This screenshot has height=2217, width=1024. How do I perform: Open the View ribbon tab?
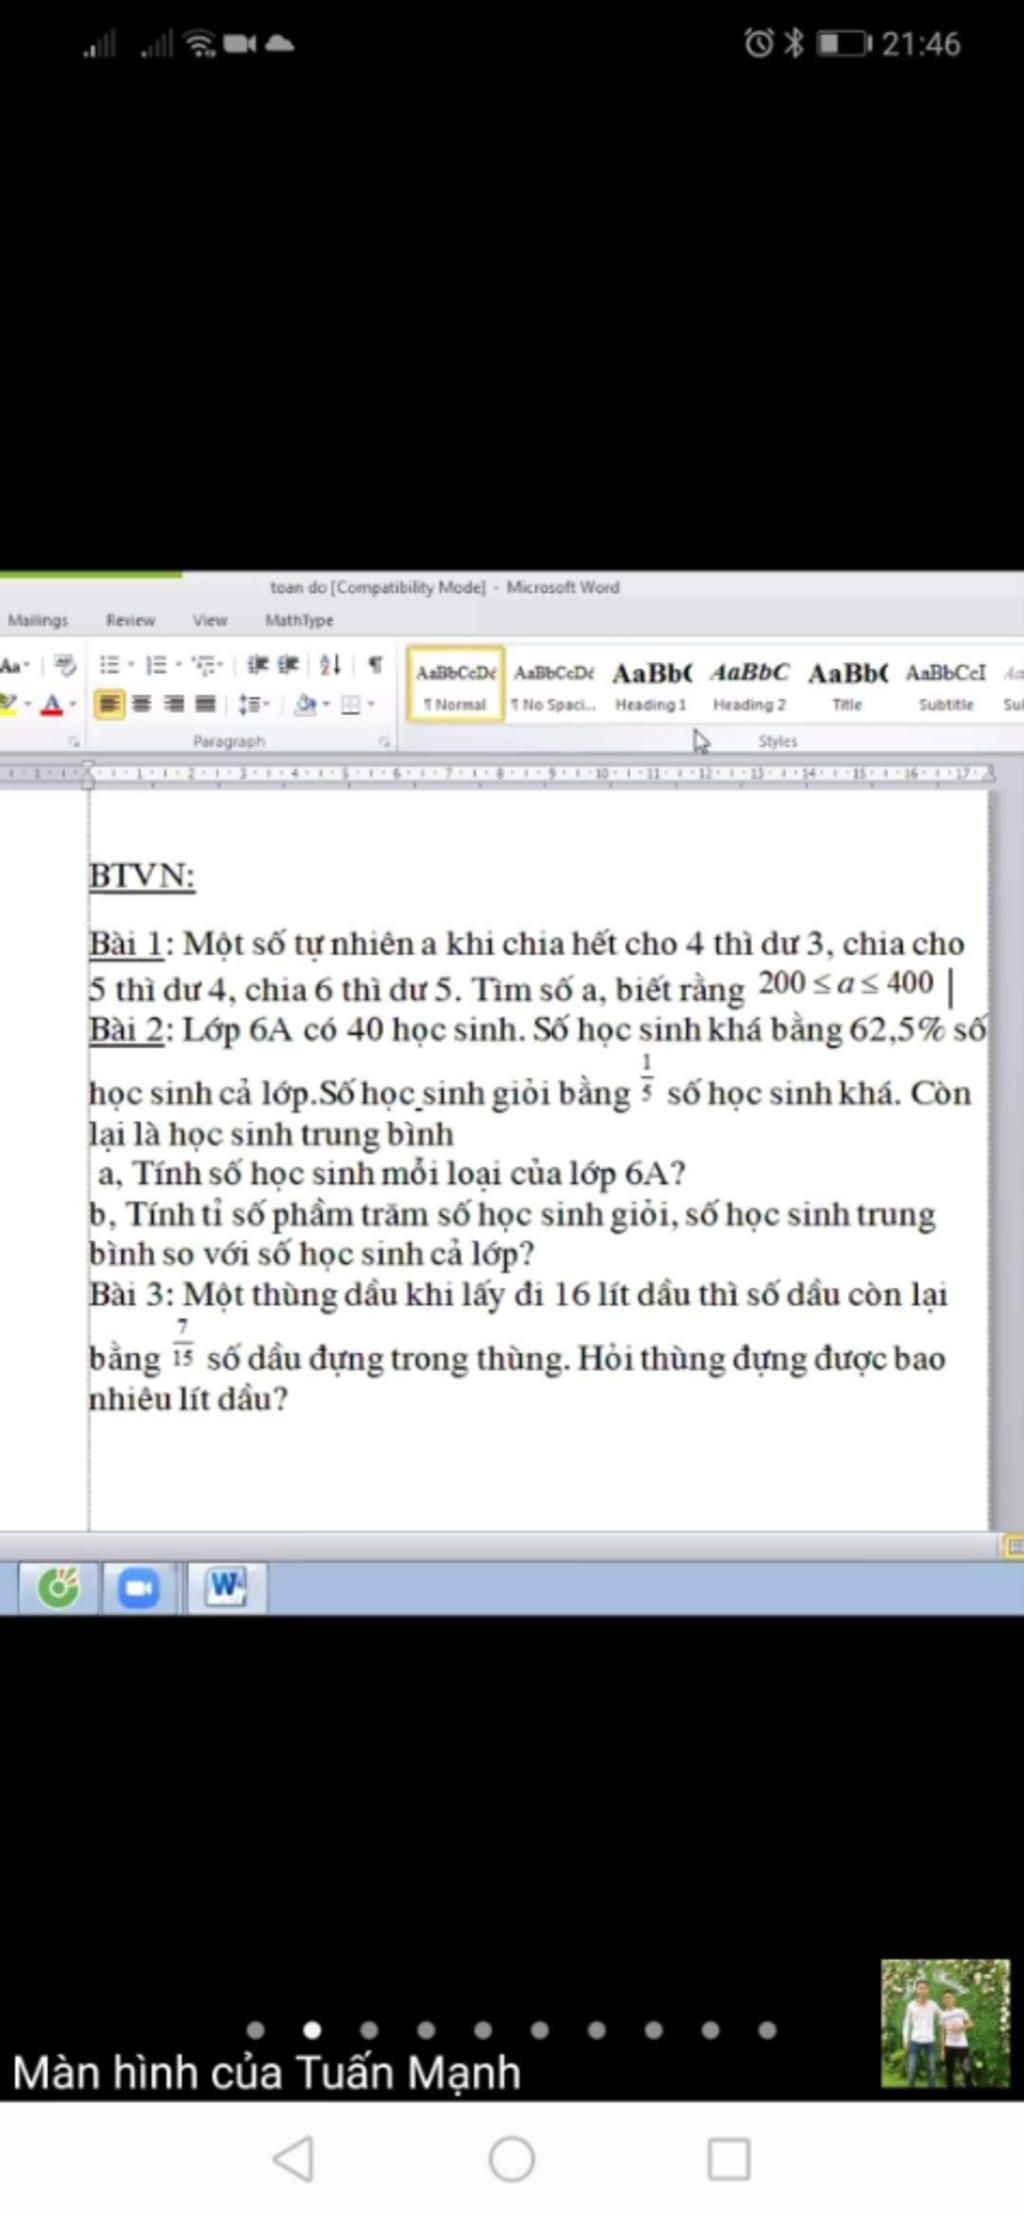210,620
